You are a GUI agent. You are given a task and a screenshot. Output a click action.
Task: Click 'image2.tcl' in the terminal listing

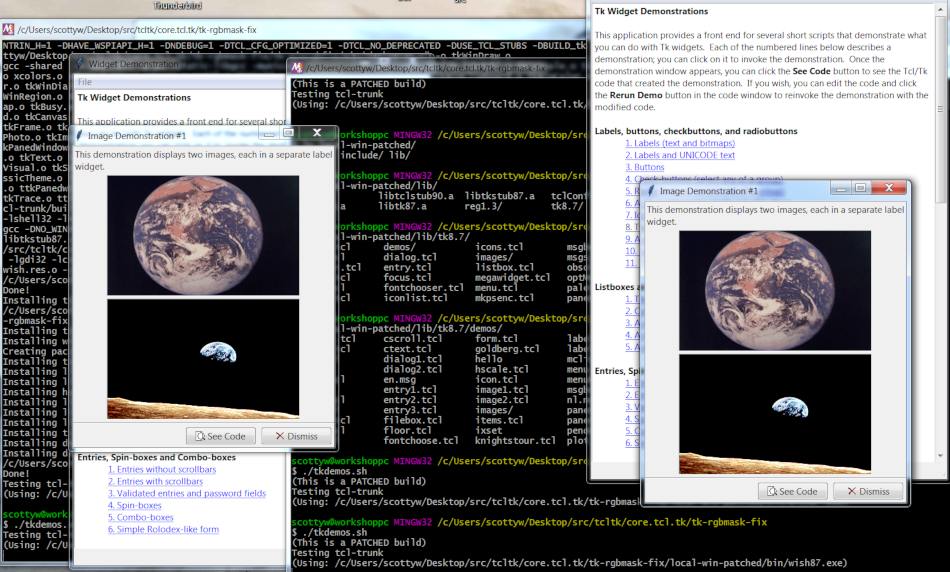click(x=502, y=400)
